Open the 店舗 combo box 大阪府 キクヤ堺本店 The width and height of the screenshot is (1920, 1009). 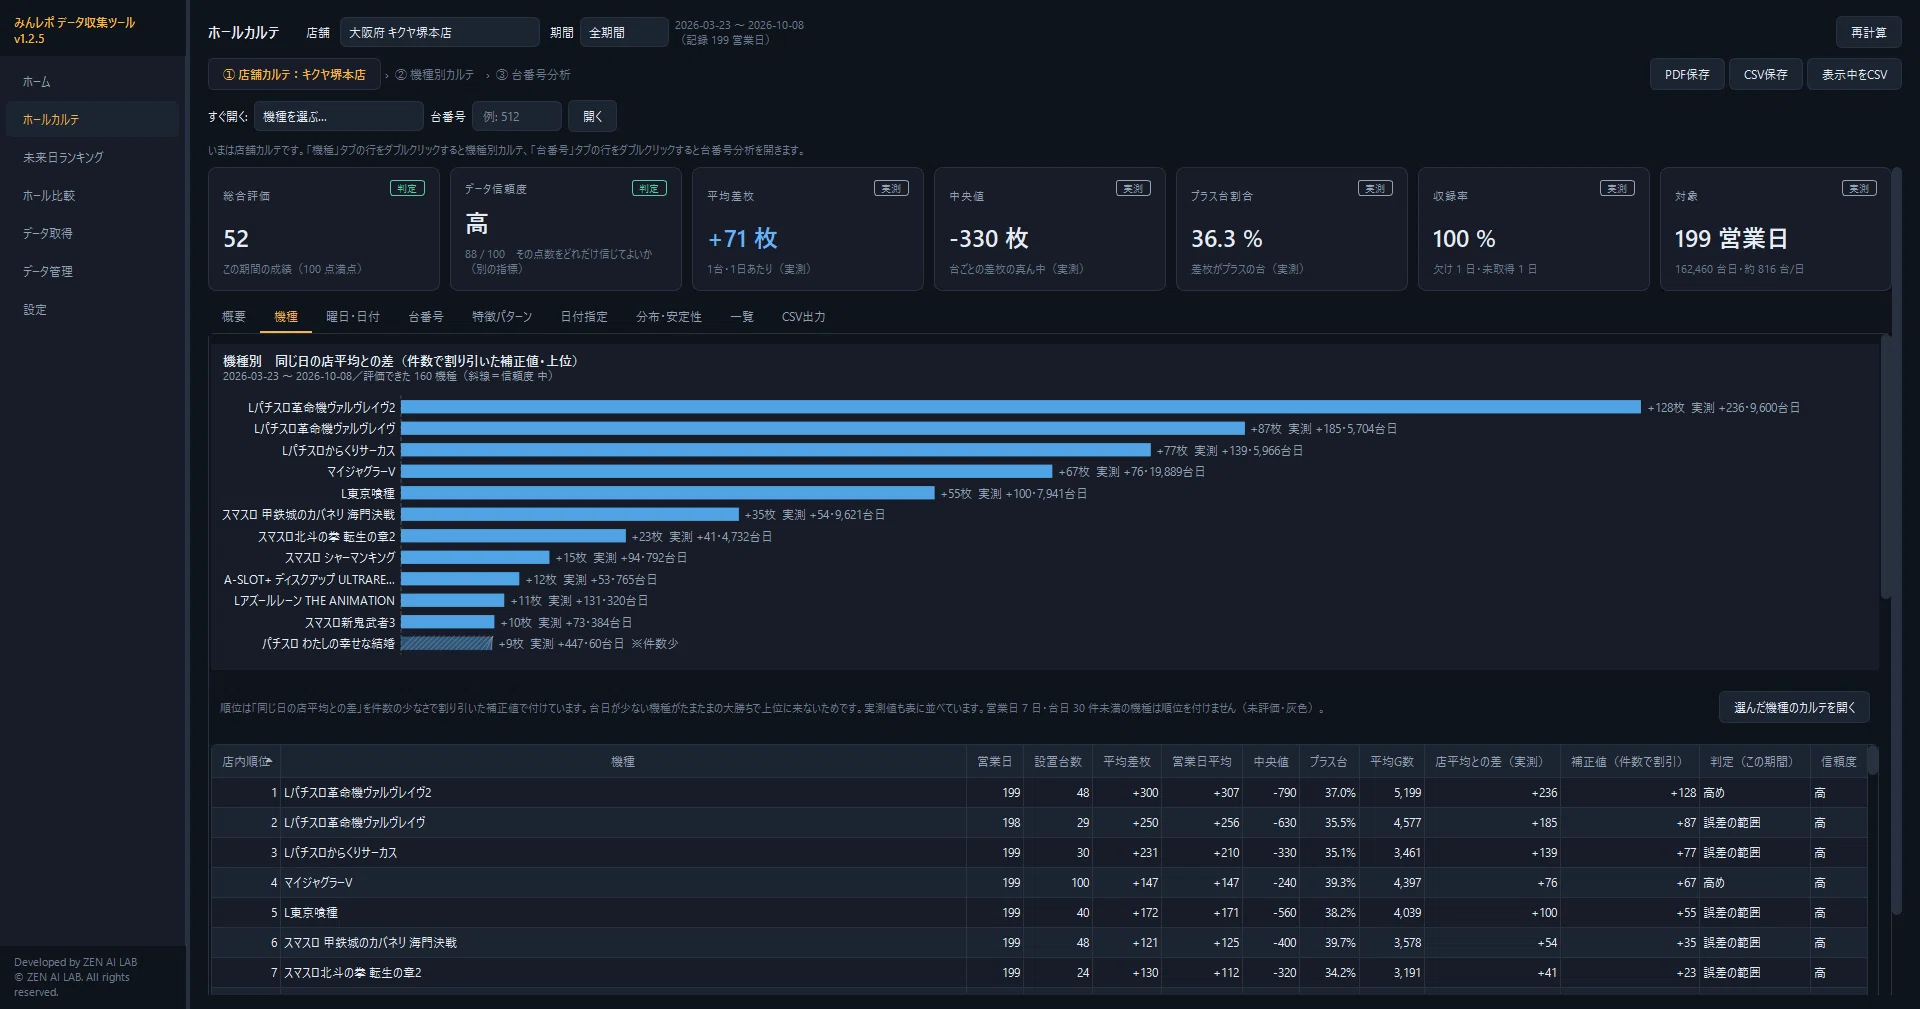point(439,32)
